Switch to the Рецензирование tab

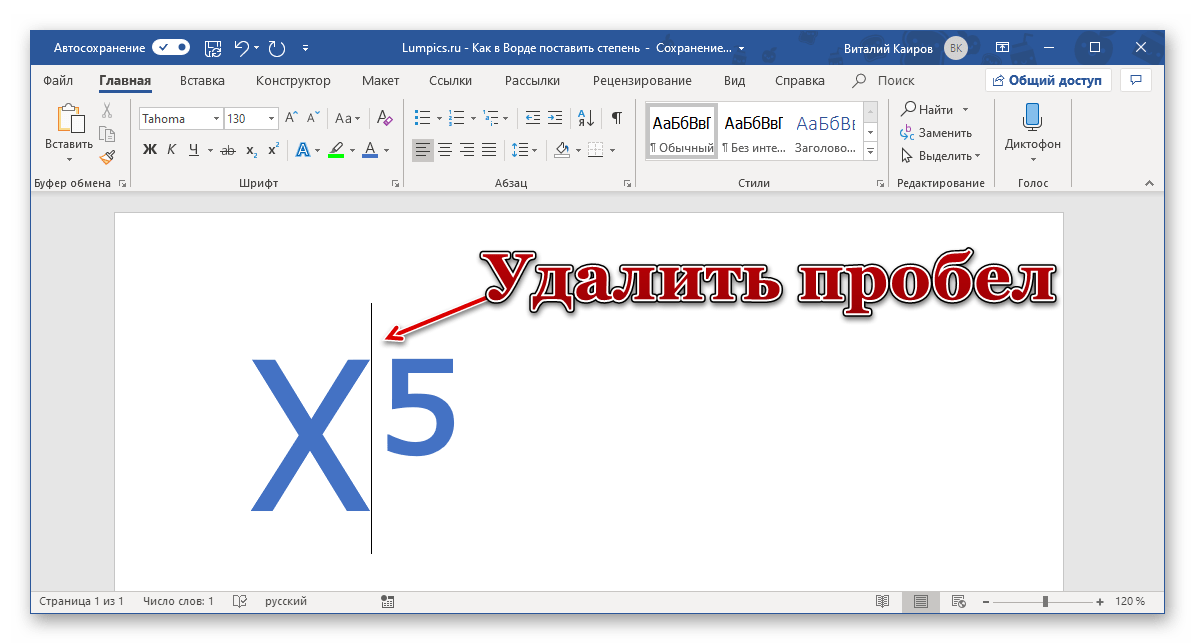[x=642, y=80]
